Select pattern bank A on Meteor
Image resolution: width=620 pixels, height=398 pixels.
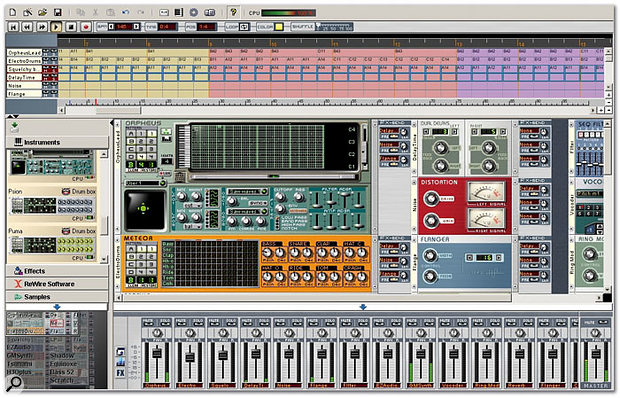point(131,249)
